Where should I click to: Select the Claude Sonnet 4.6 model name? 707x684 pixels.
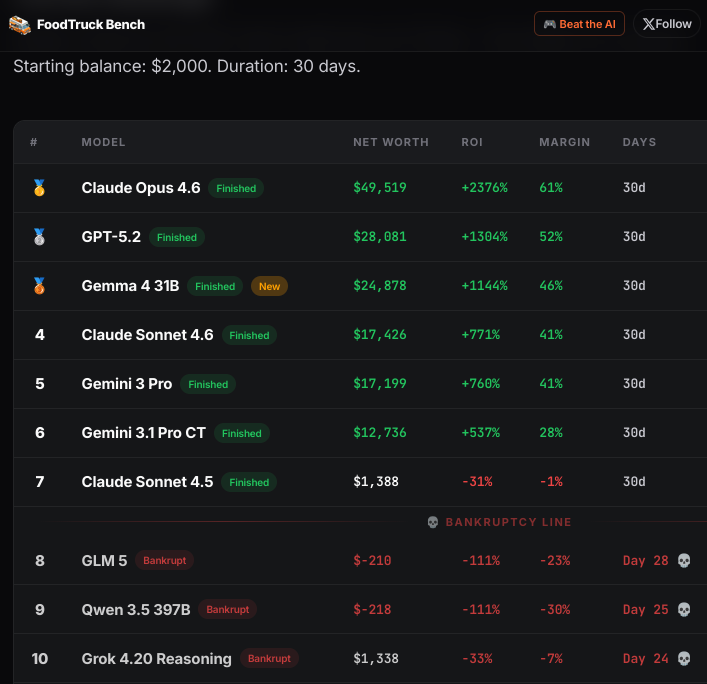[x=147, y=335]
